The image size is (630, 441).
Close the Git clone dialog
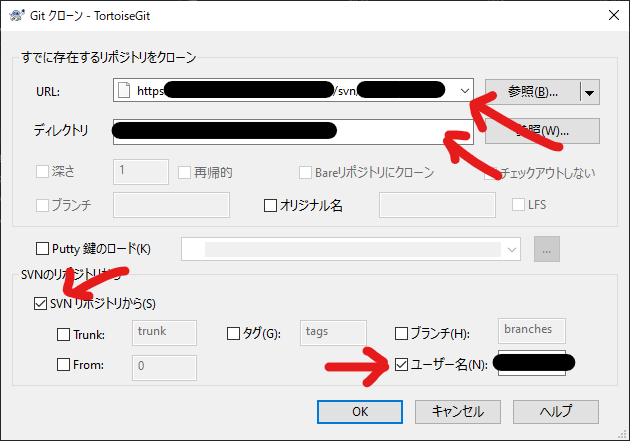(x=614, y=15)
